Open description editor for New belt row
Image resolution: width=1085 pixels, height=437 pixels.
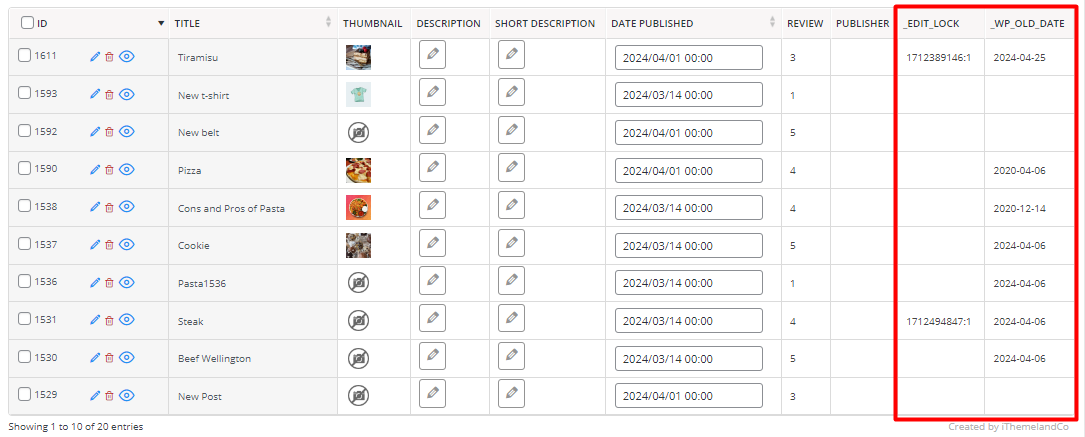point(432,130)
